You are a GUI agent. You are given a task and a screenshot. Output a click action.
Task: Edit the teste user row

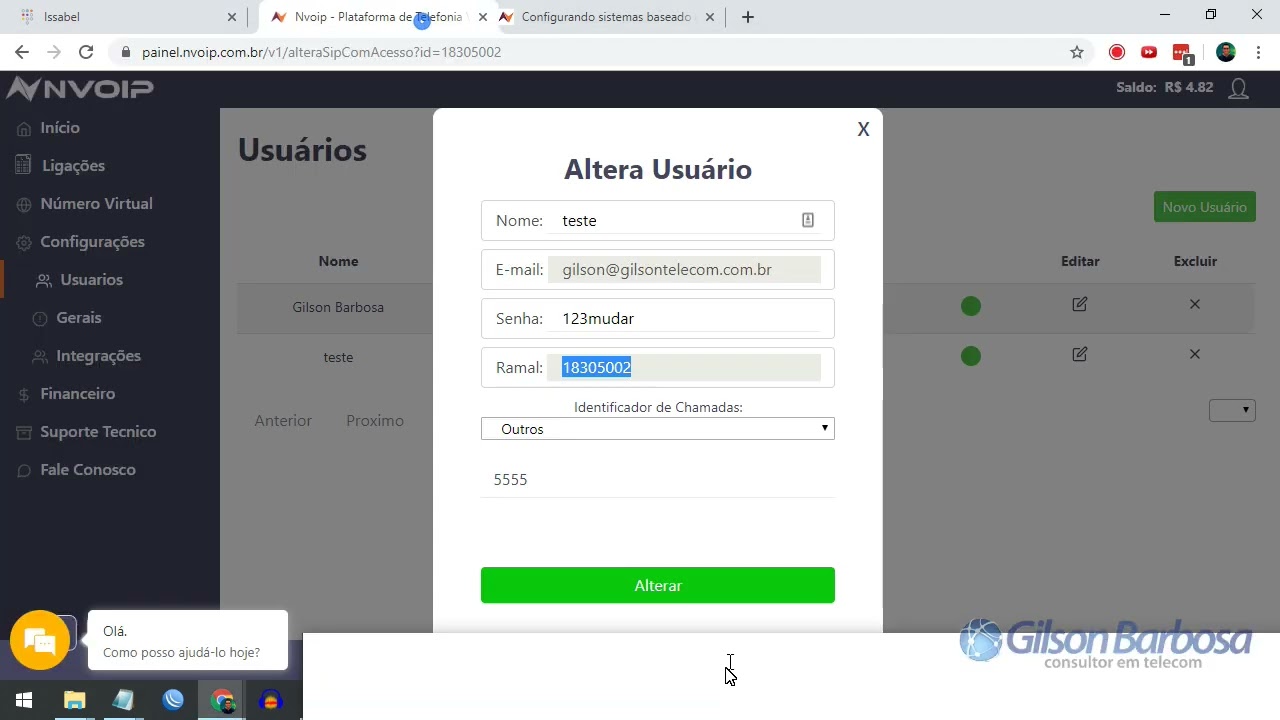[1079, 354]
